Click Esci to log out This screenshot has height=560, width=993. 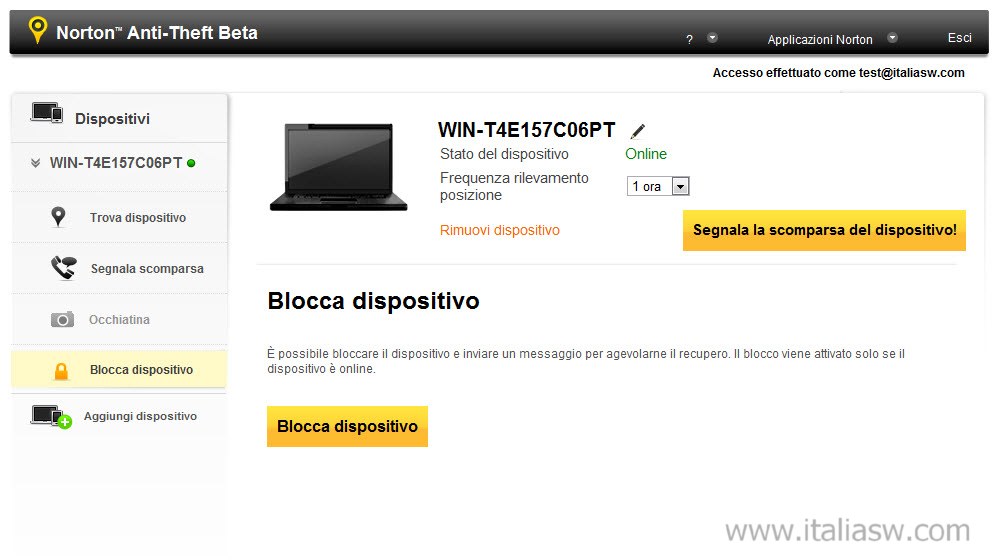pyautogui.click(x=959, y=37)
